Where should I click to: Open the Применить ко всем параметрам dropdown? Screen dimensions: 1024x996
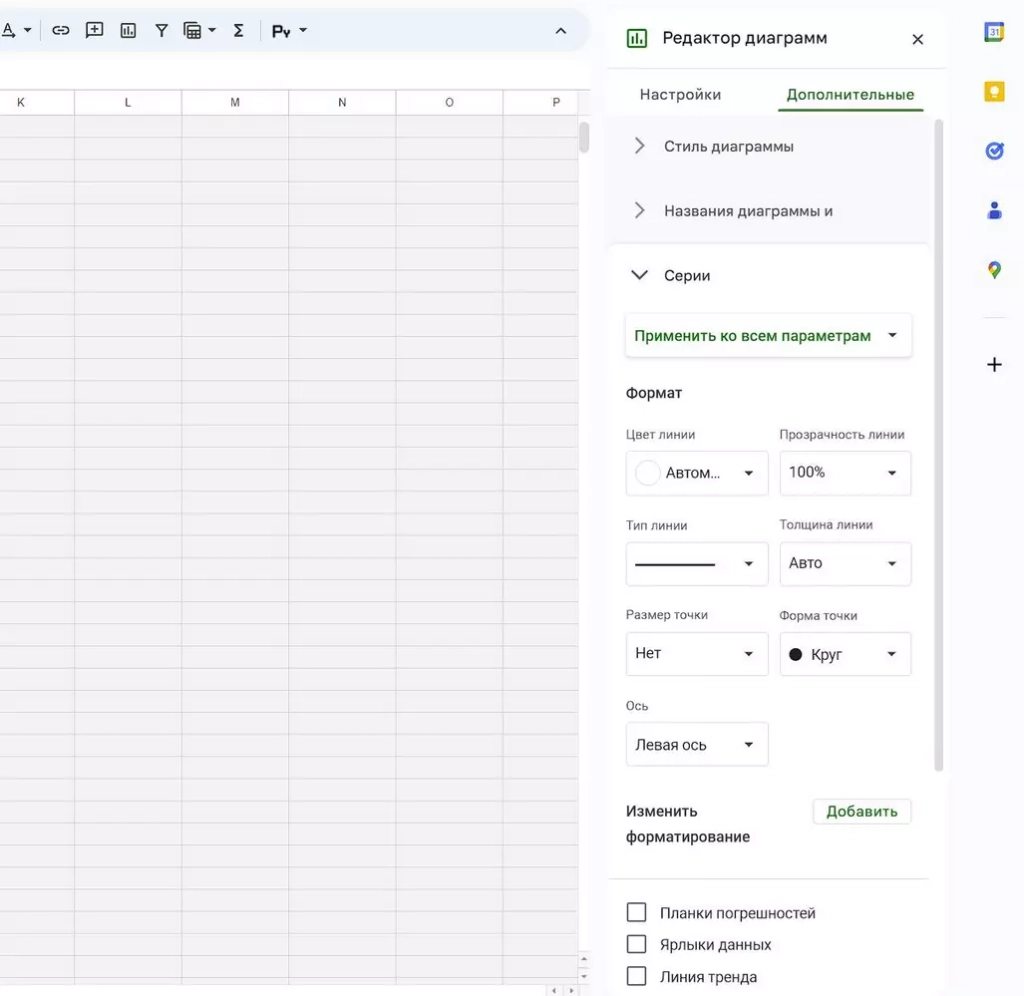(767, 336)
